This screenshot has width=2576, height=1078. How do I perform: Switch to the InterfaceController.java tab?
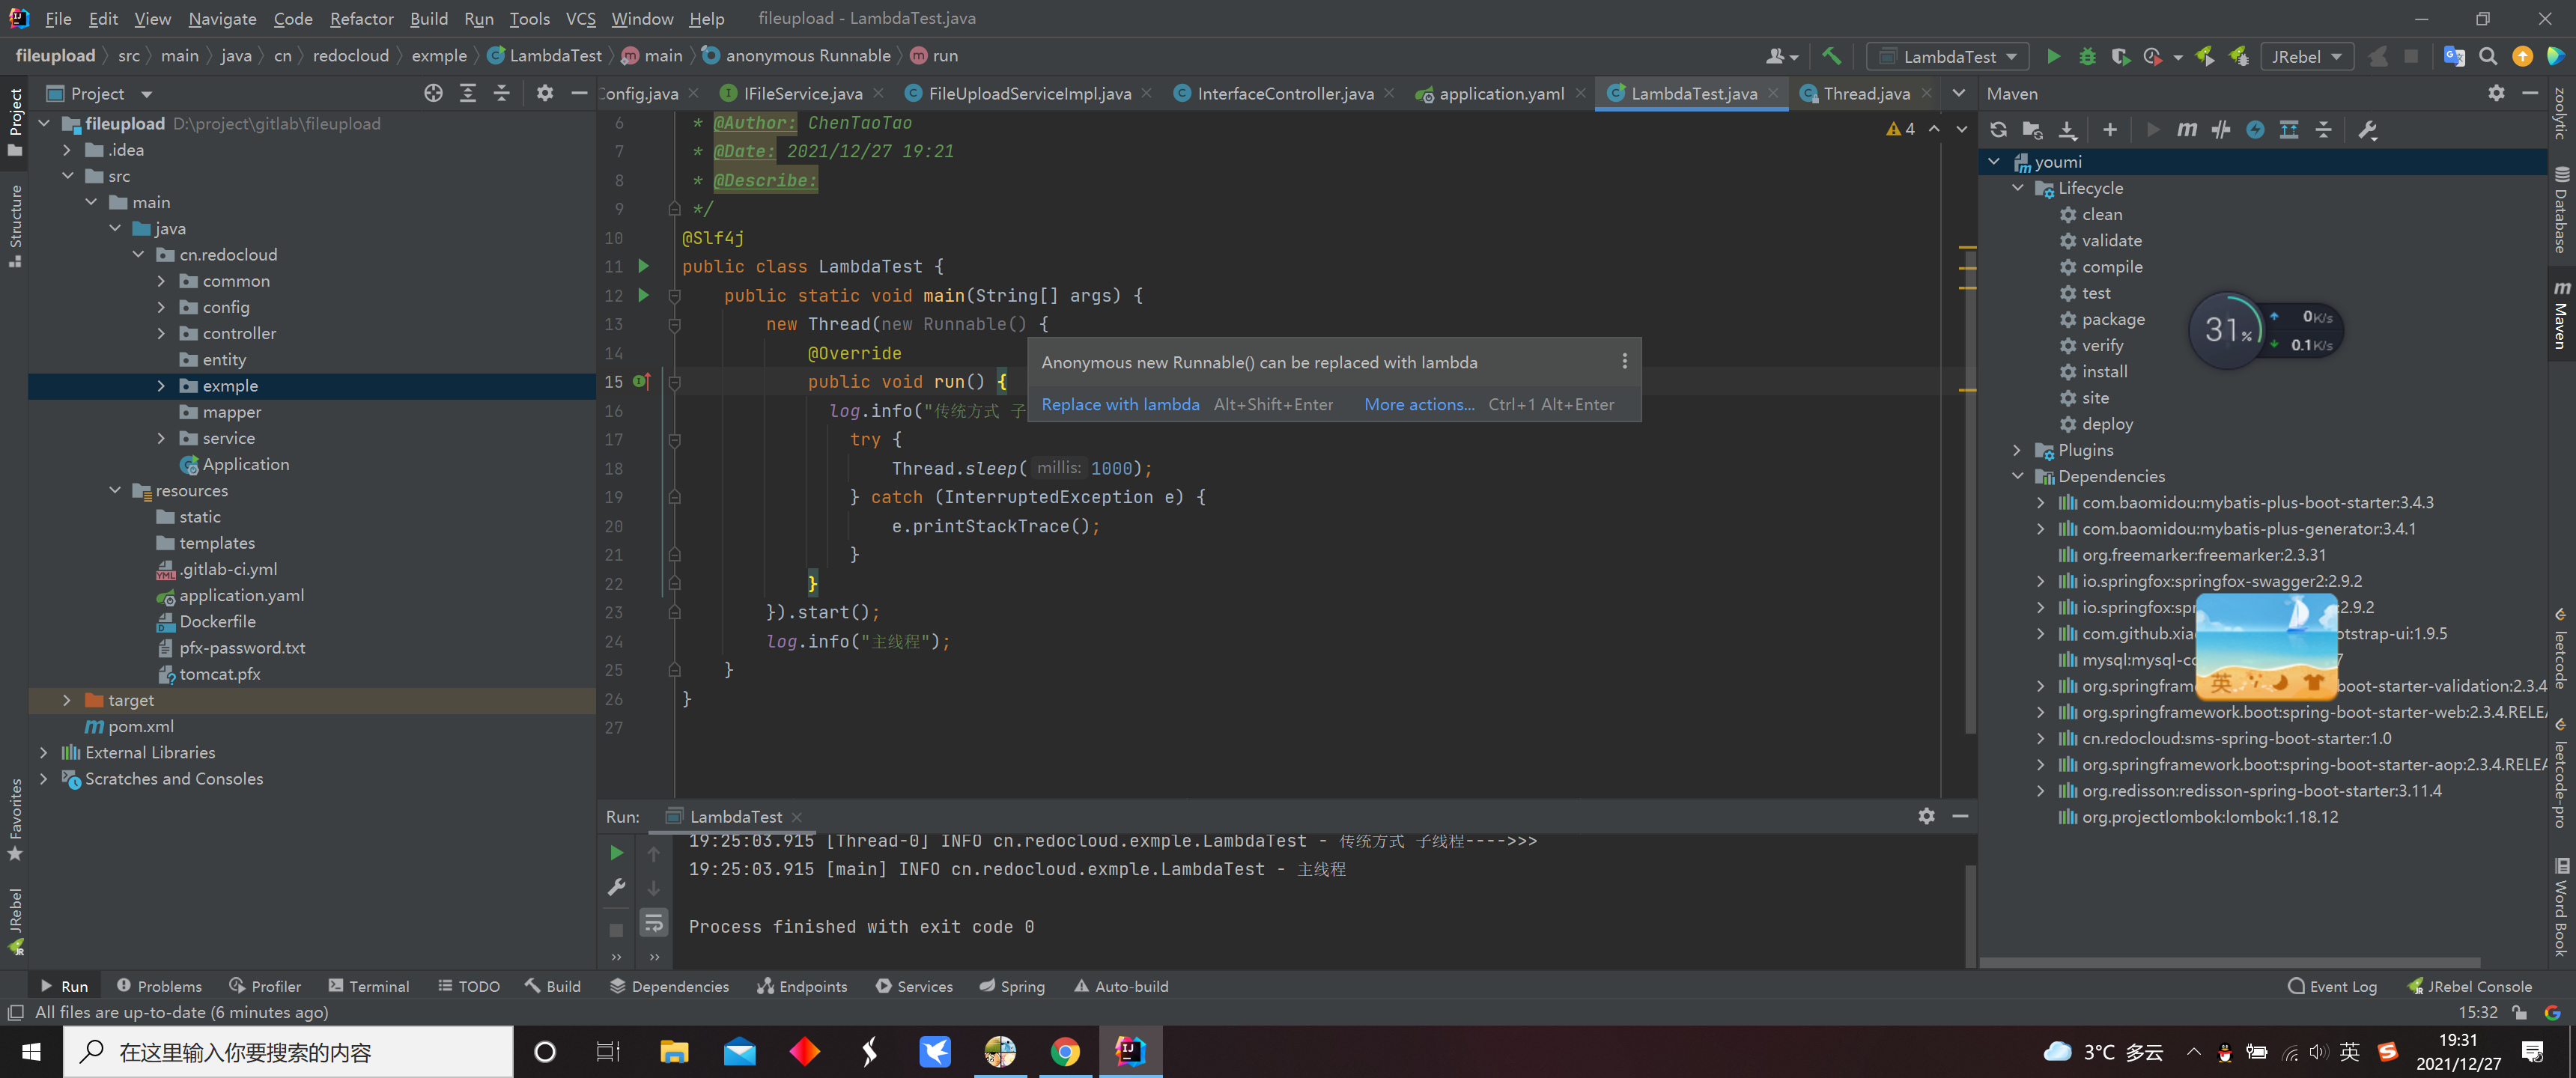pos(1284,94)
